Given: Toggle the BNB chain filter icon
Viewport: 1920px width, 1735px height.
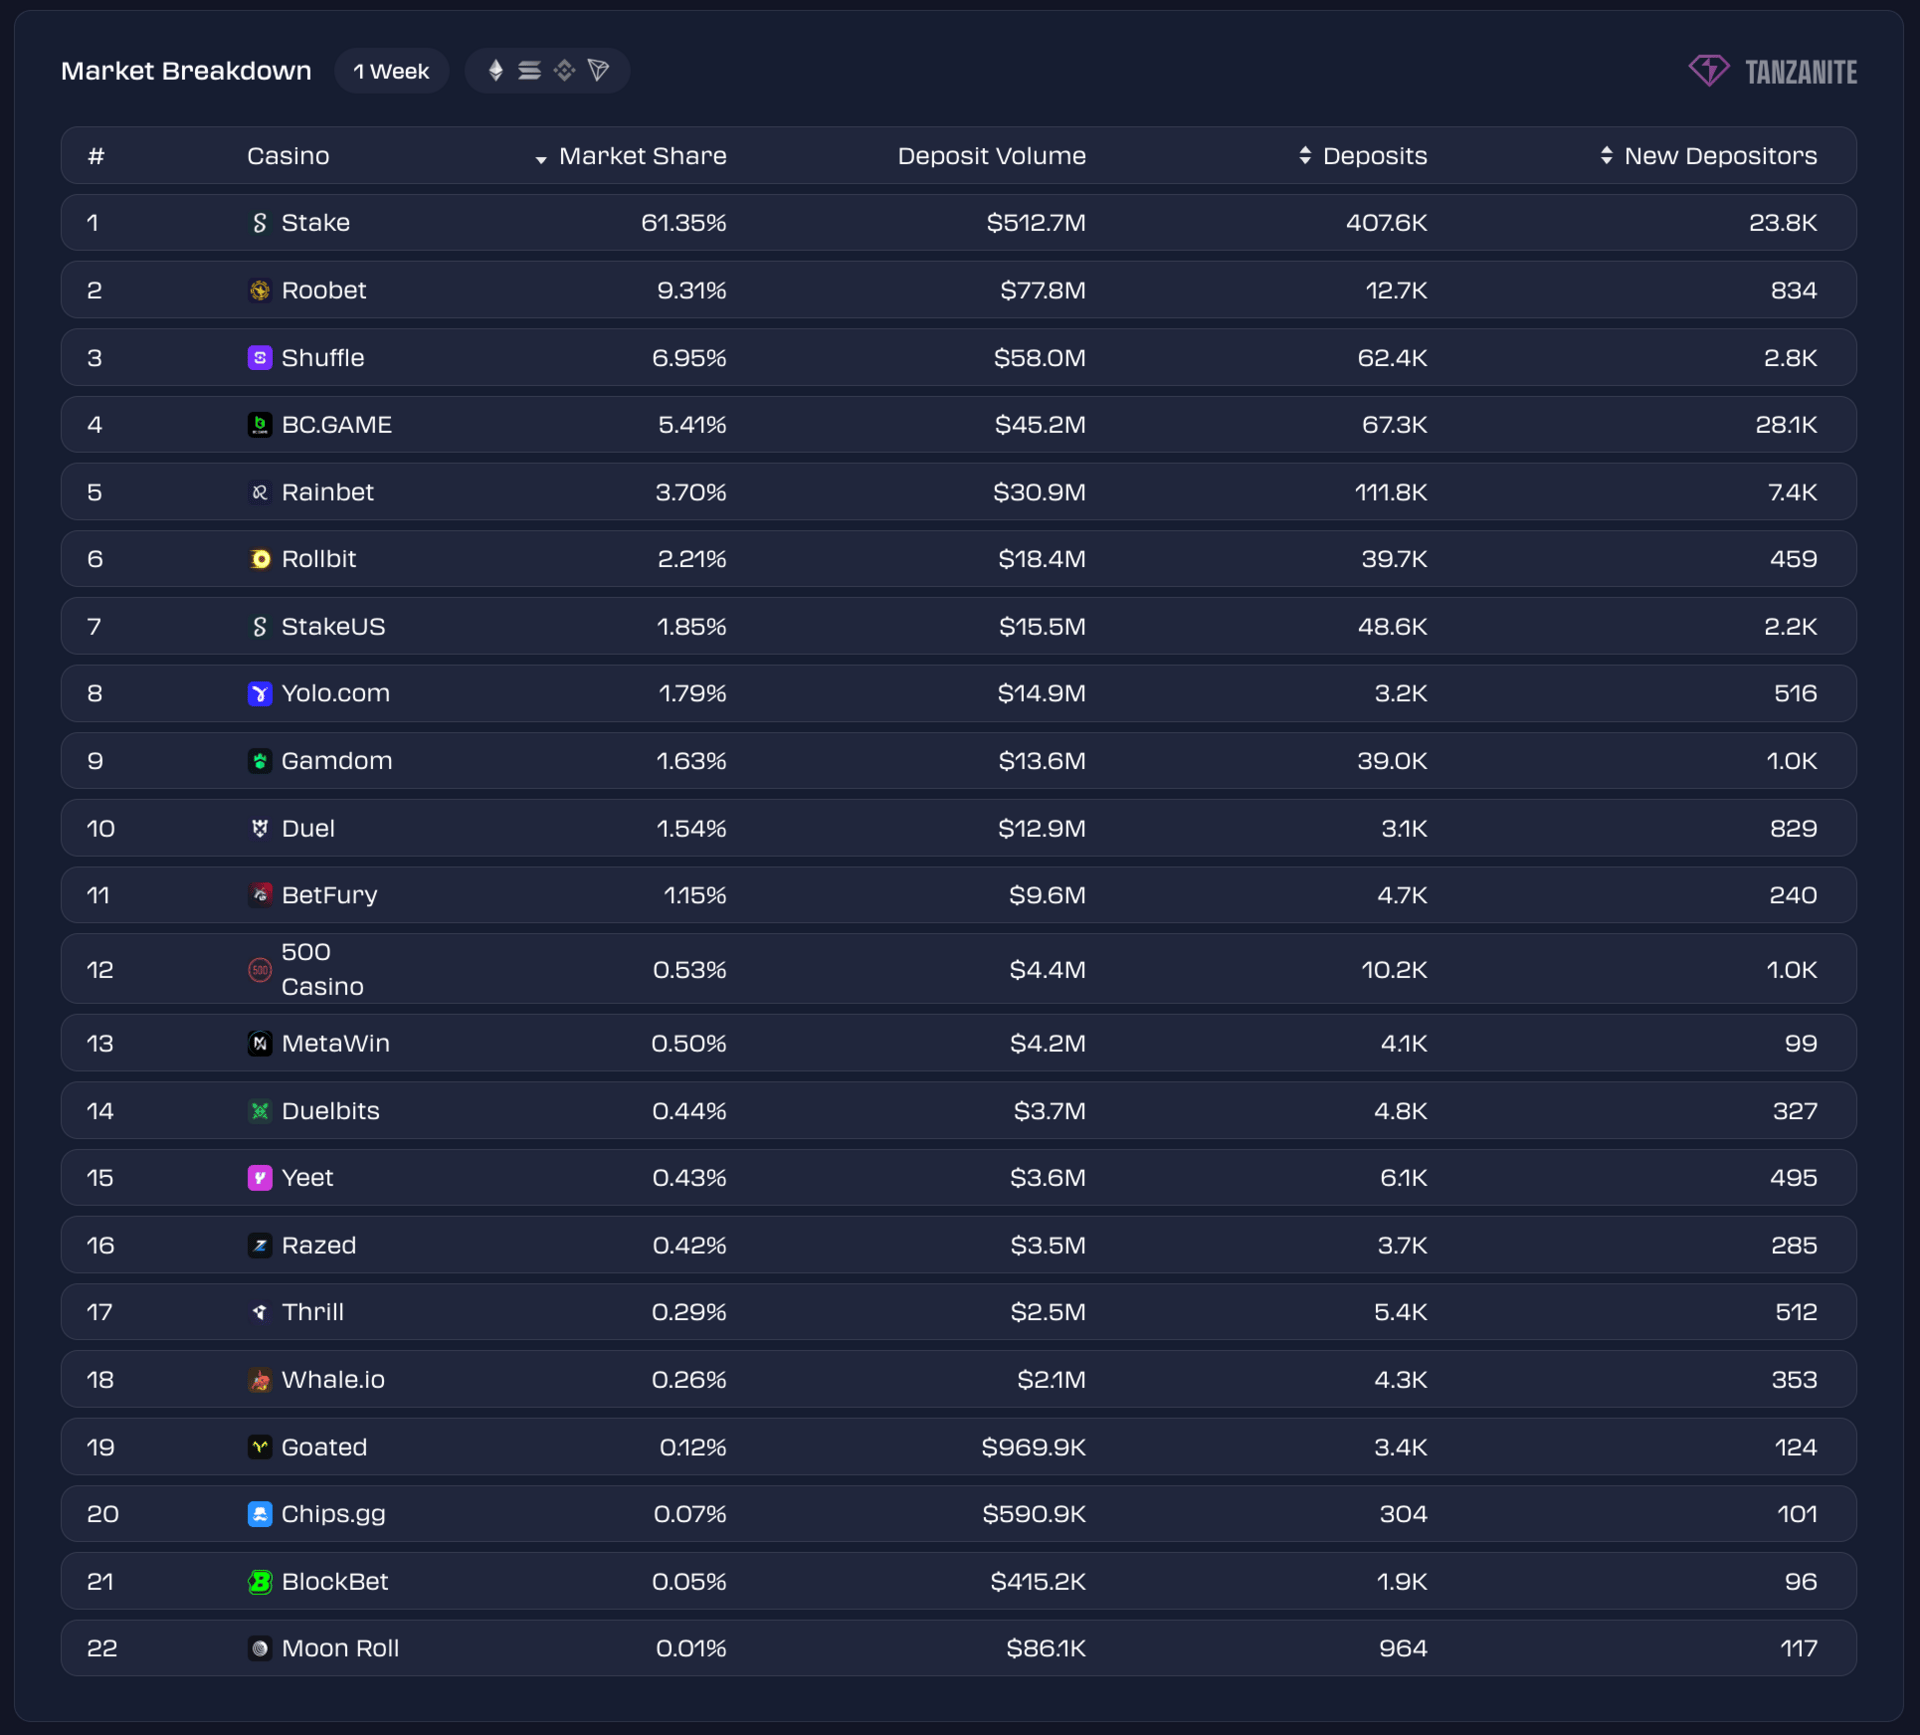Looking at the screenshot, I should tap(564, 70).
